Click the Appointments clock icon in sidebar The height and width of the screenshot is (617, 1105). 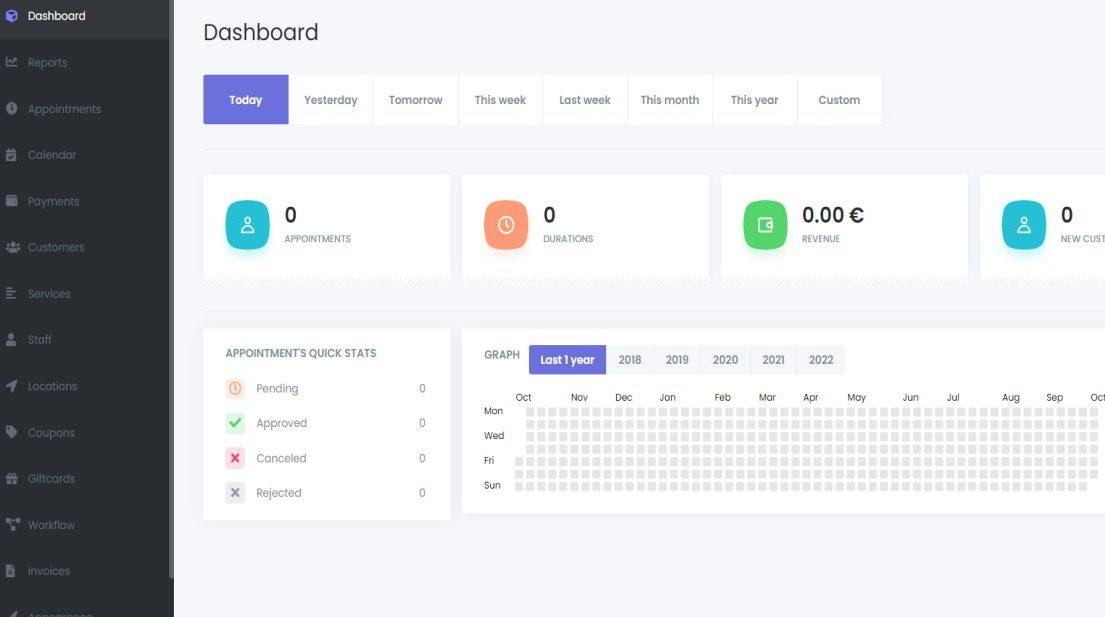(11, 108)
